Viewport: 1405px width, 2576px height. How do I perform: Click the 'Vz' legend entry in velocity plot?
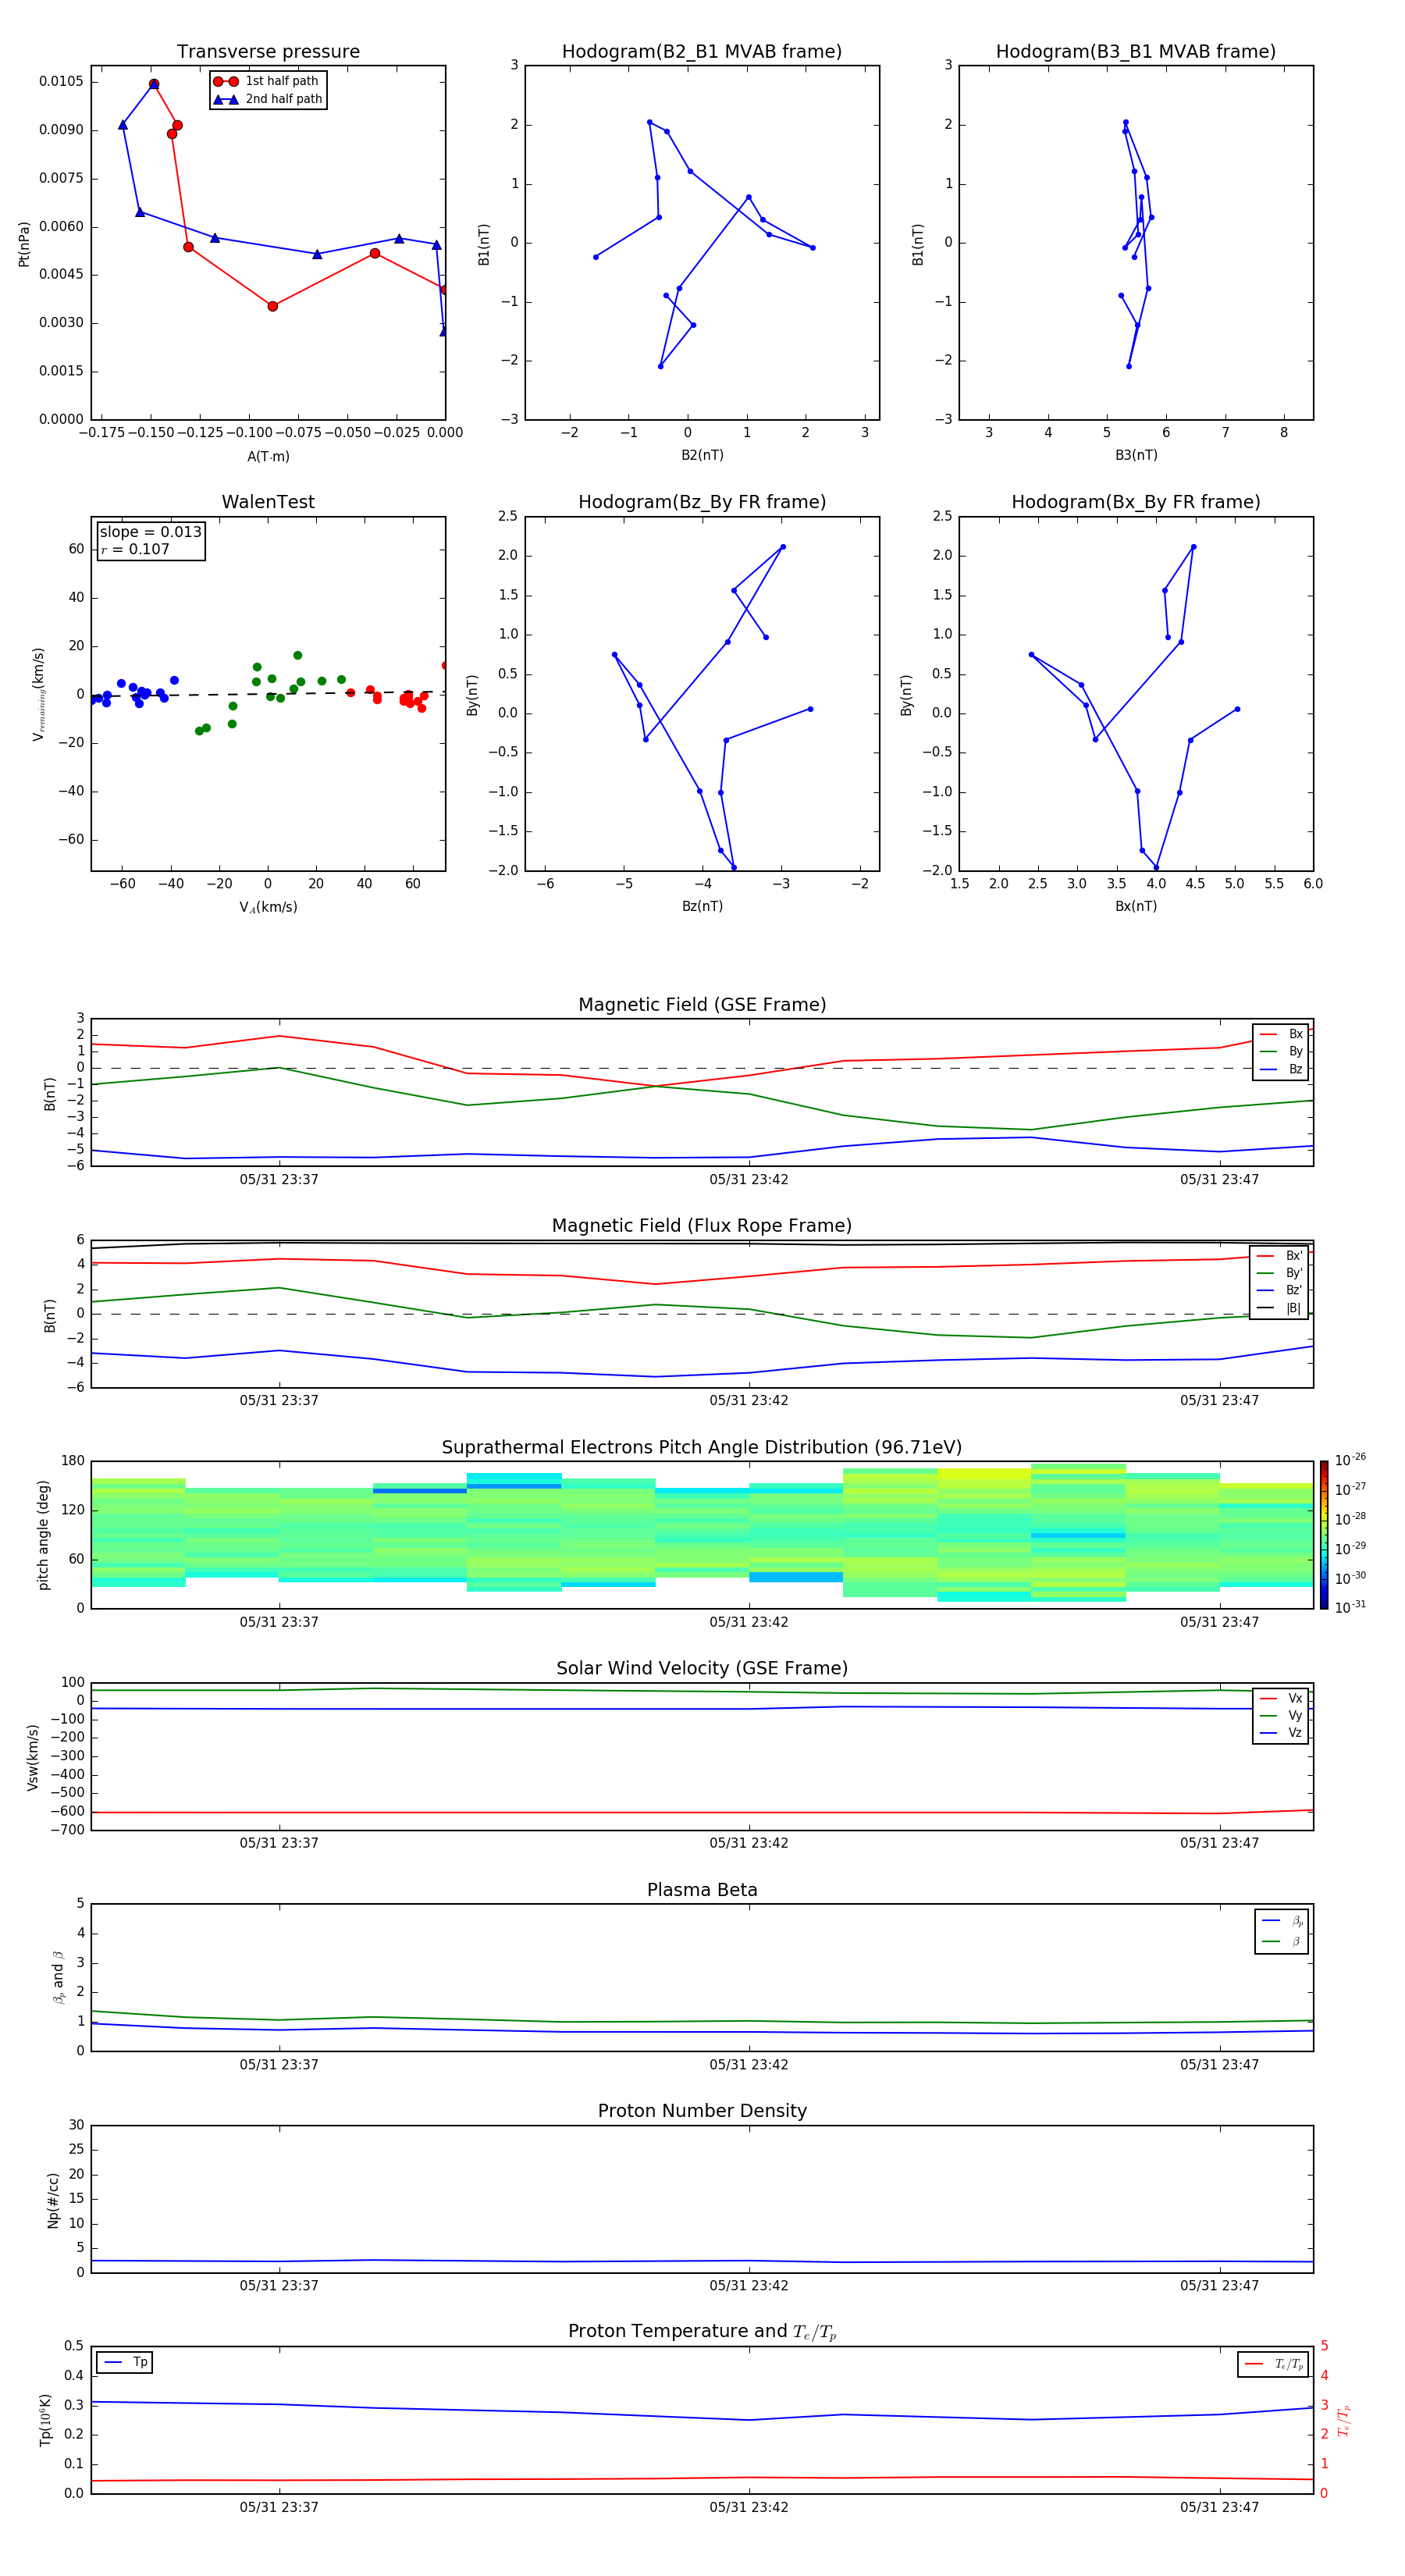pos(1281,1733)
